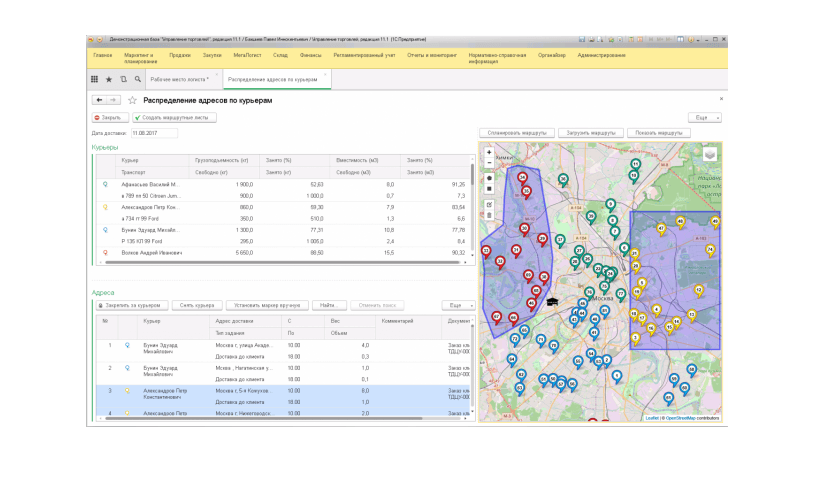Viewport: 814px width, 496px height.
Task: Open the Еще dropdown at top right
Action: tap(704, 118)
